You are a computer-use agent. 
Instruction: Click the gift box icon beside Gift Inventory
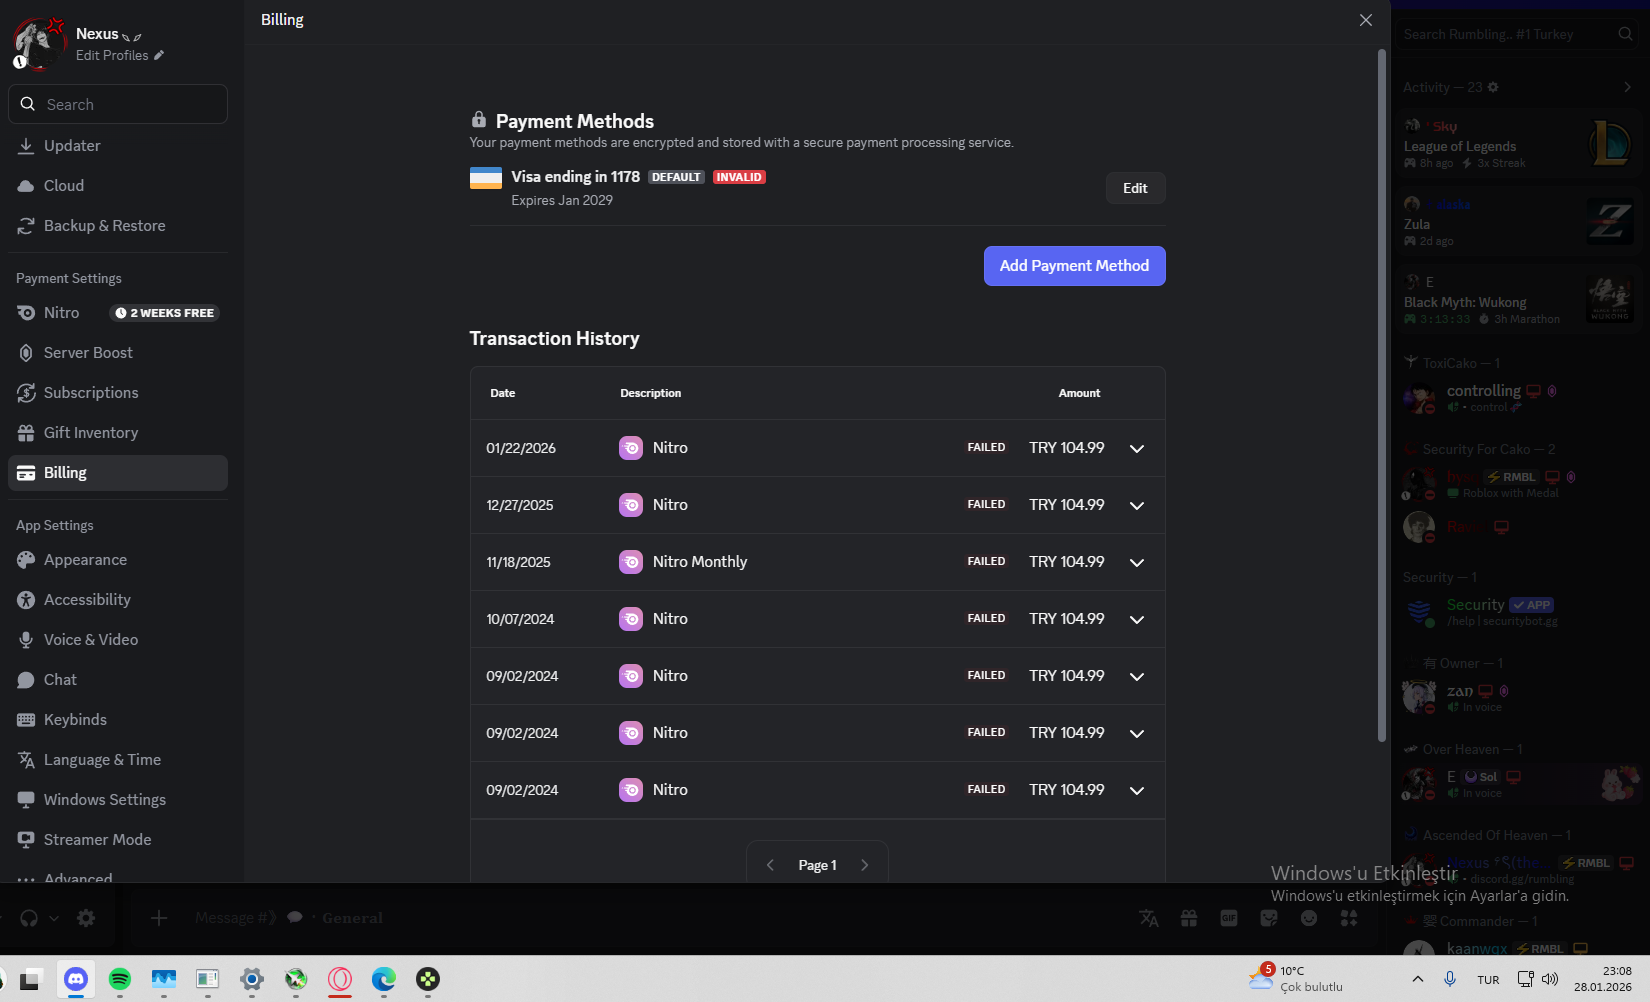pos(26,433)
